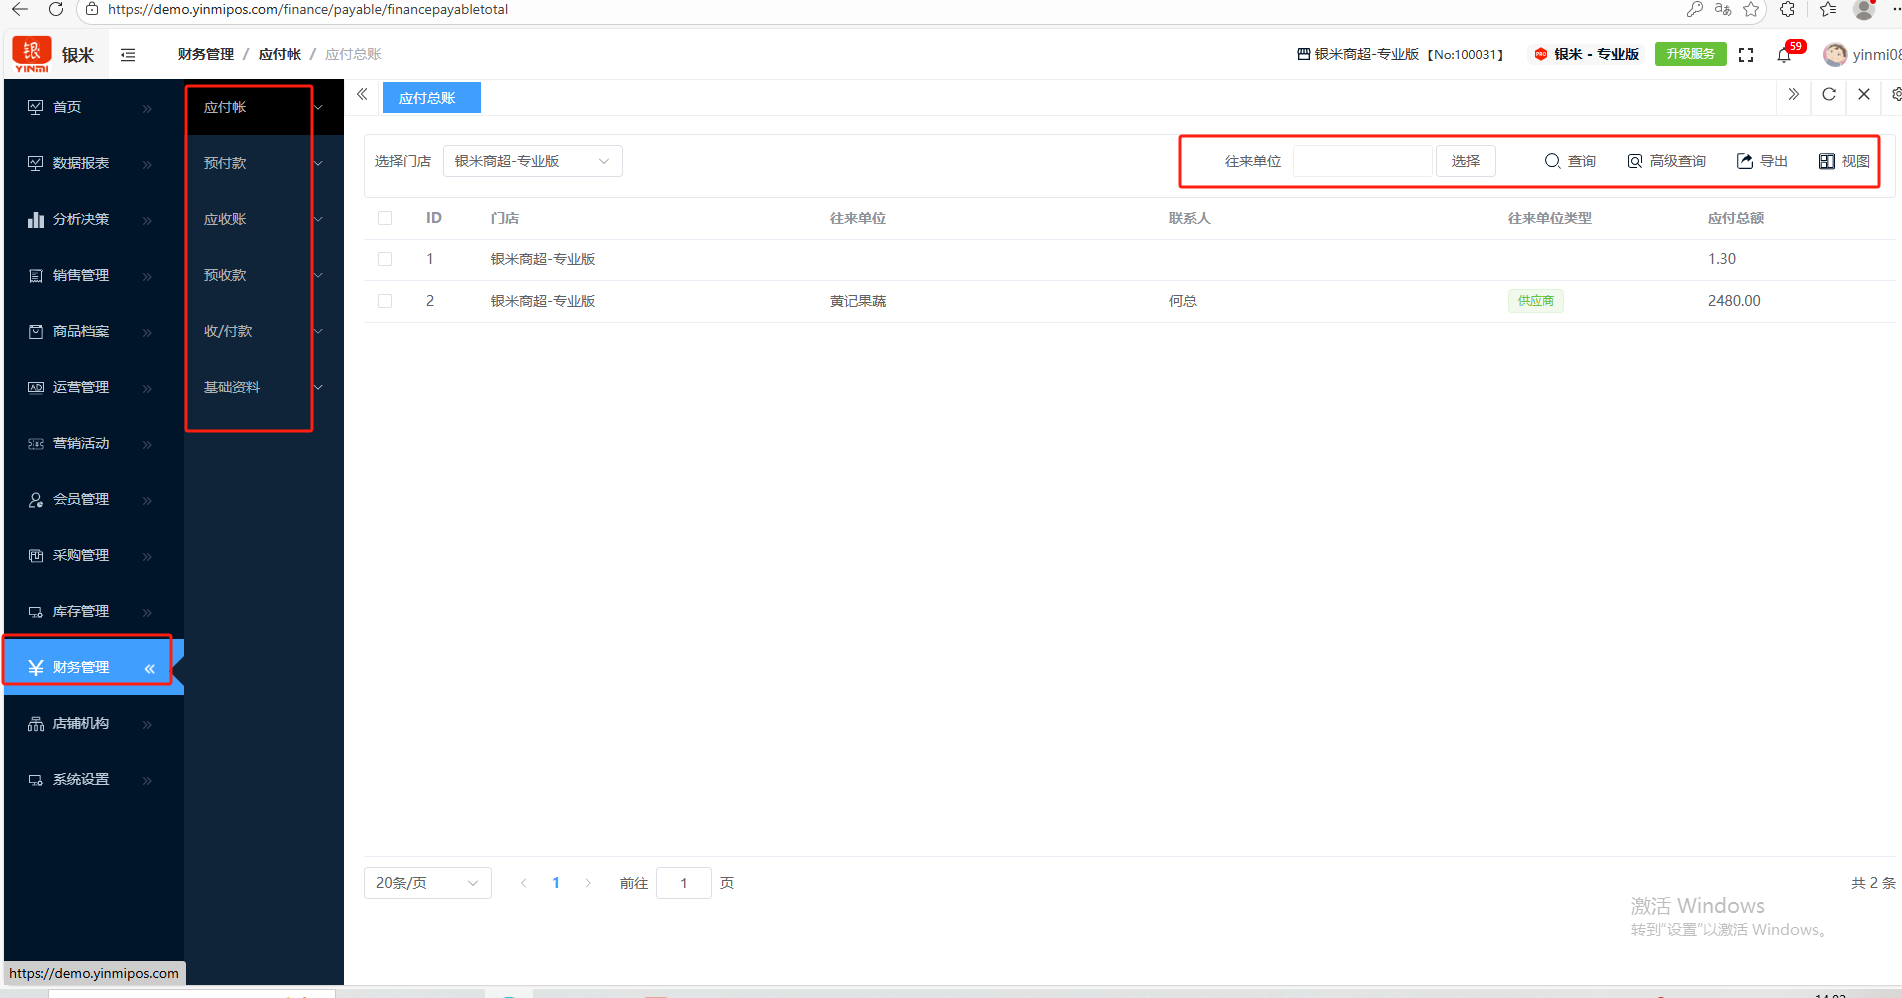Click the refresh icon in tab bar
This screenshot has width=1902, height=998.
[x=1829, y=95]
